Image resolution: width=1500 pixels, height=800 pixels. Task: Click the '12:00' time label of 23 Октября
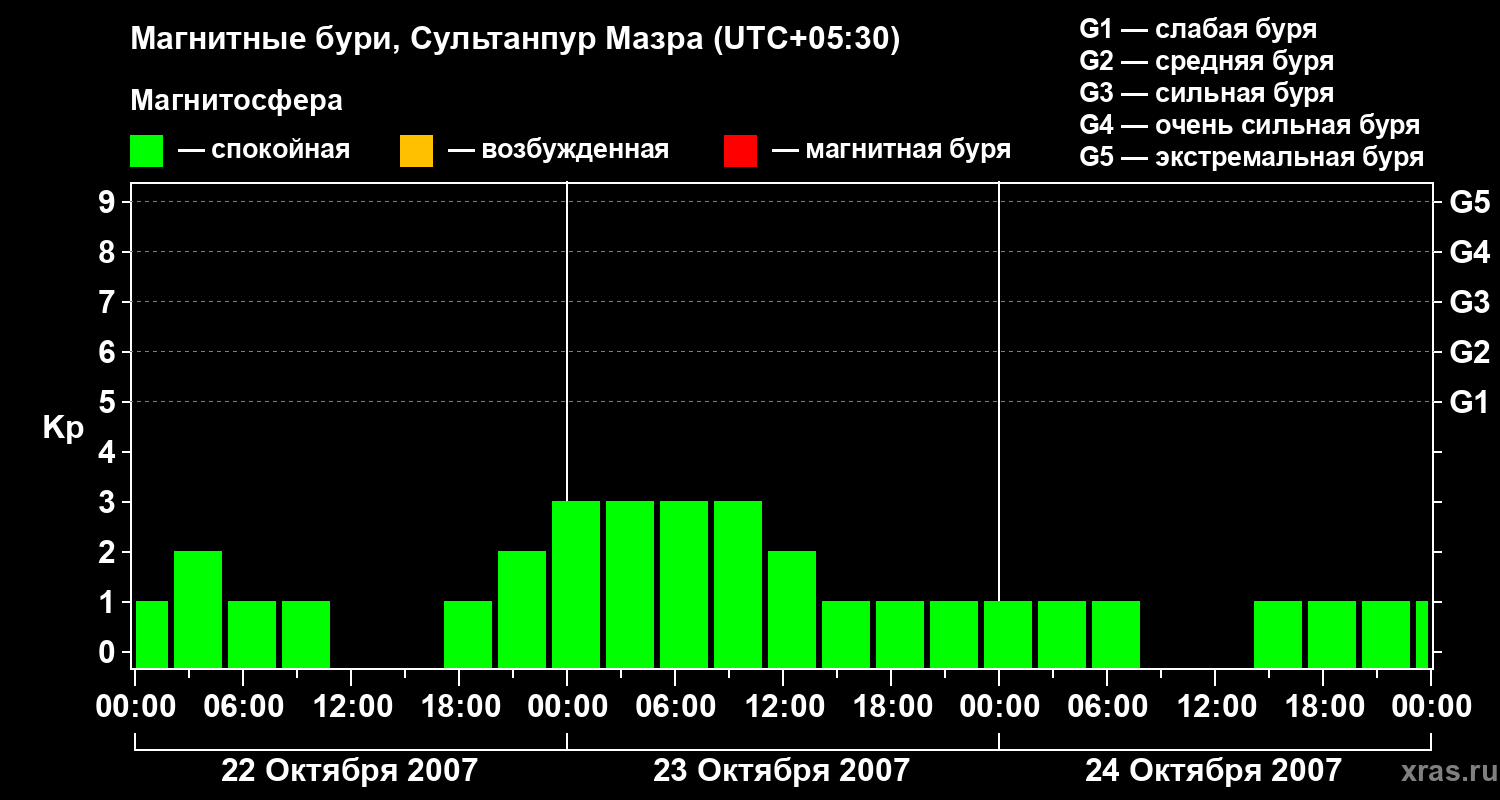click(783, 707)
